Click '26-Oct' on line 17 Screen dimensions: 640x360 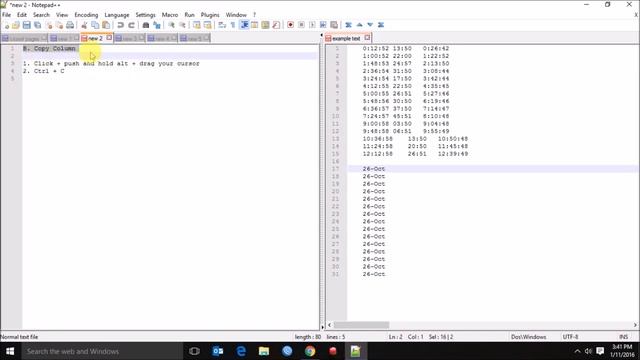tap(373, 169)
